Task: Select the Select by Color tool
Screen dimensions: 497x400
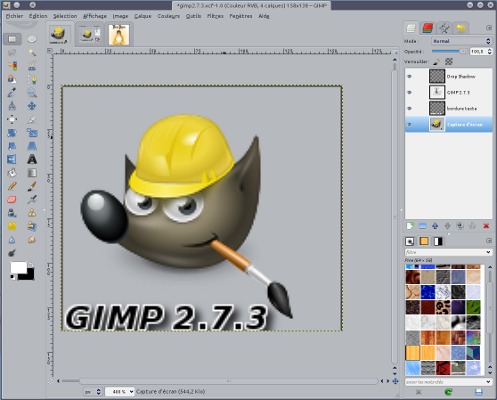Action: 12,66
